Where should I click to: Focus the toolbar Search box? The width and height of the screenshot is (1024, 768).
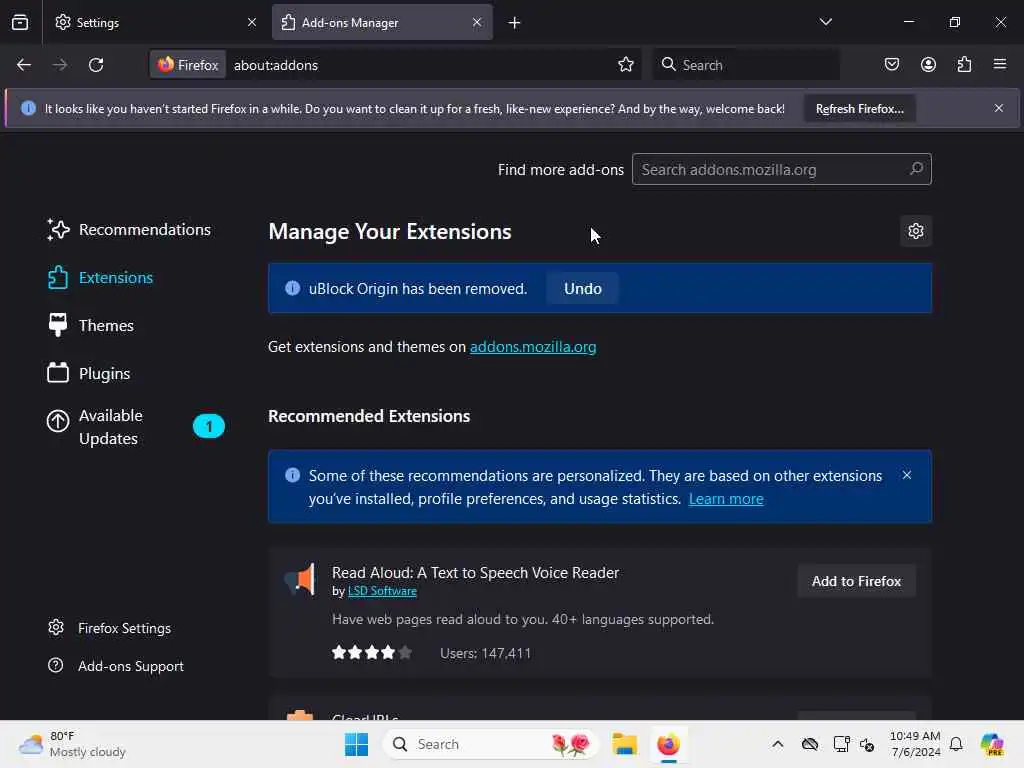tap(746, 65)
